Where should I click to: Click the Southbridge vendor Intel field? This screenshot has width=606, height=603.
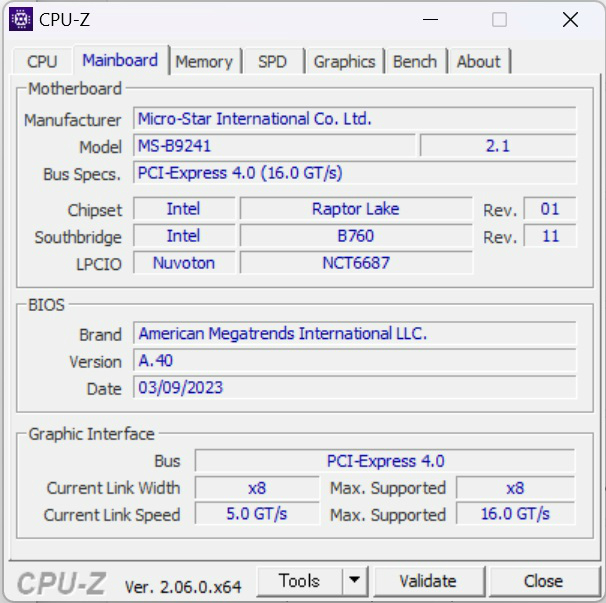point(184,236)
